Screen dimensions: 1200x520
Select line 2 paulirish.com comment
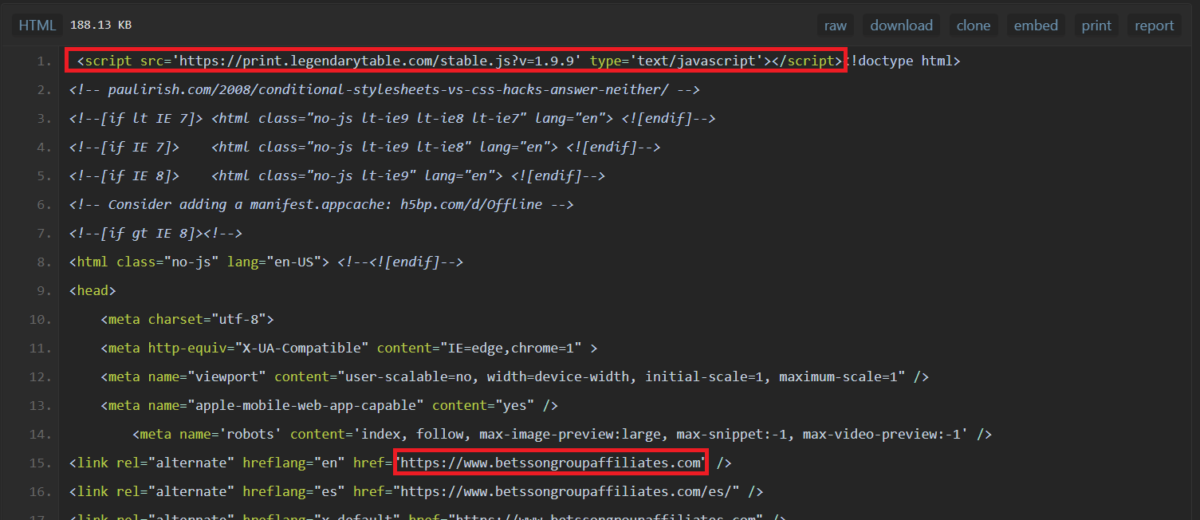click(x=385, y=90)
